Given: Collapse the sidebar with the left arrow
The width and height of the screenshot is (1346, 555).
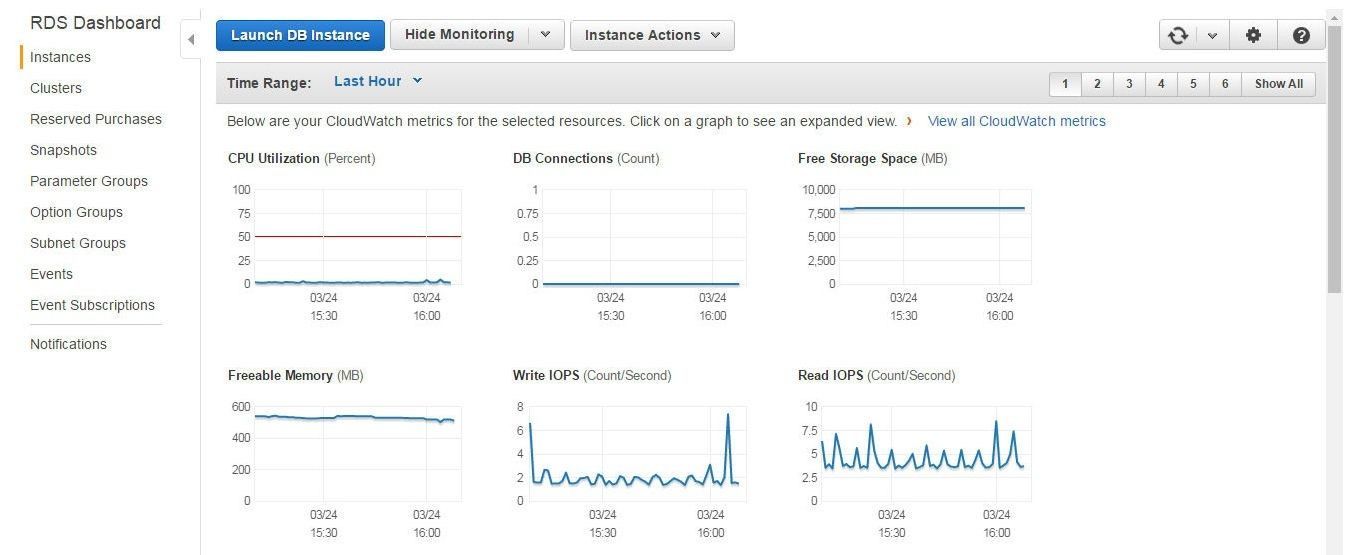Looking at the screenshot, I should (x=191, y=40).
